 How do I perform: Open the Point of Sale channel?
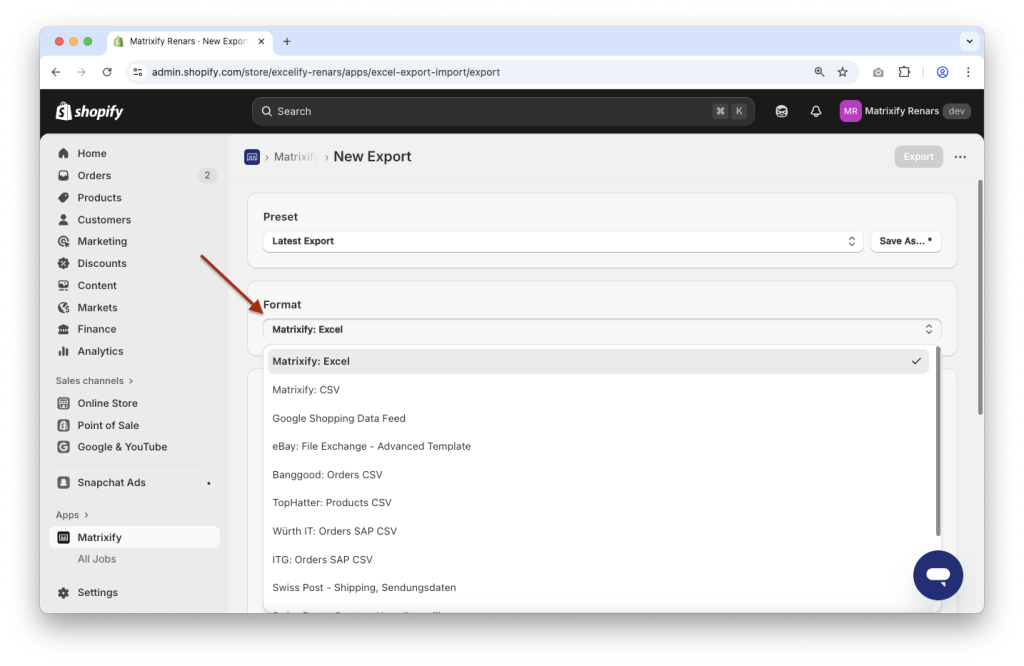(110, 425)
